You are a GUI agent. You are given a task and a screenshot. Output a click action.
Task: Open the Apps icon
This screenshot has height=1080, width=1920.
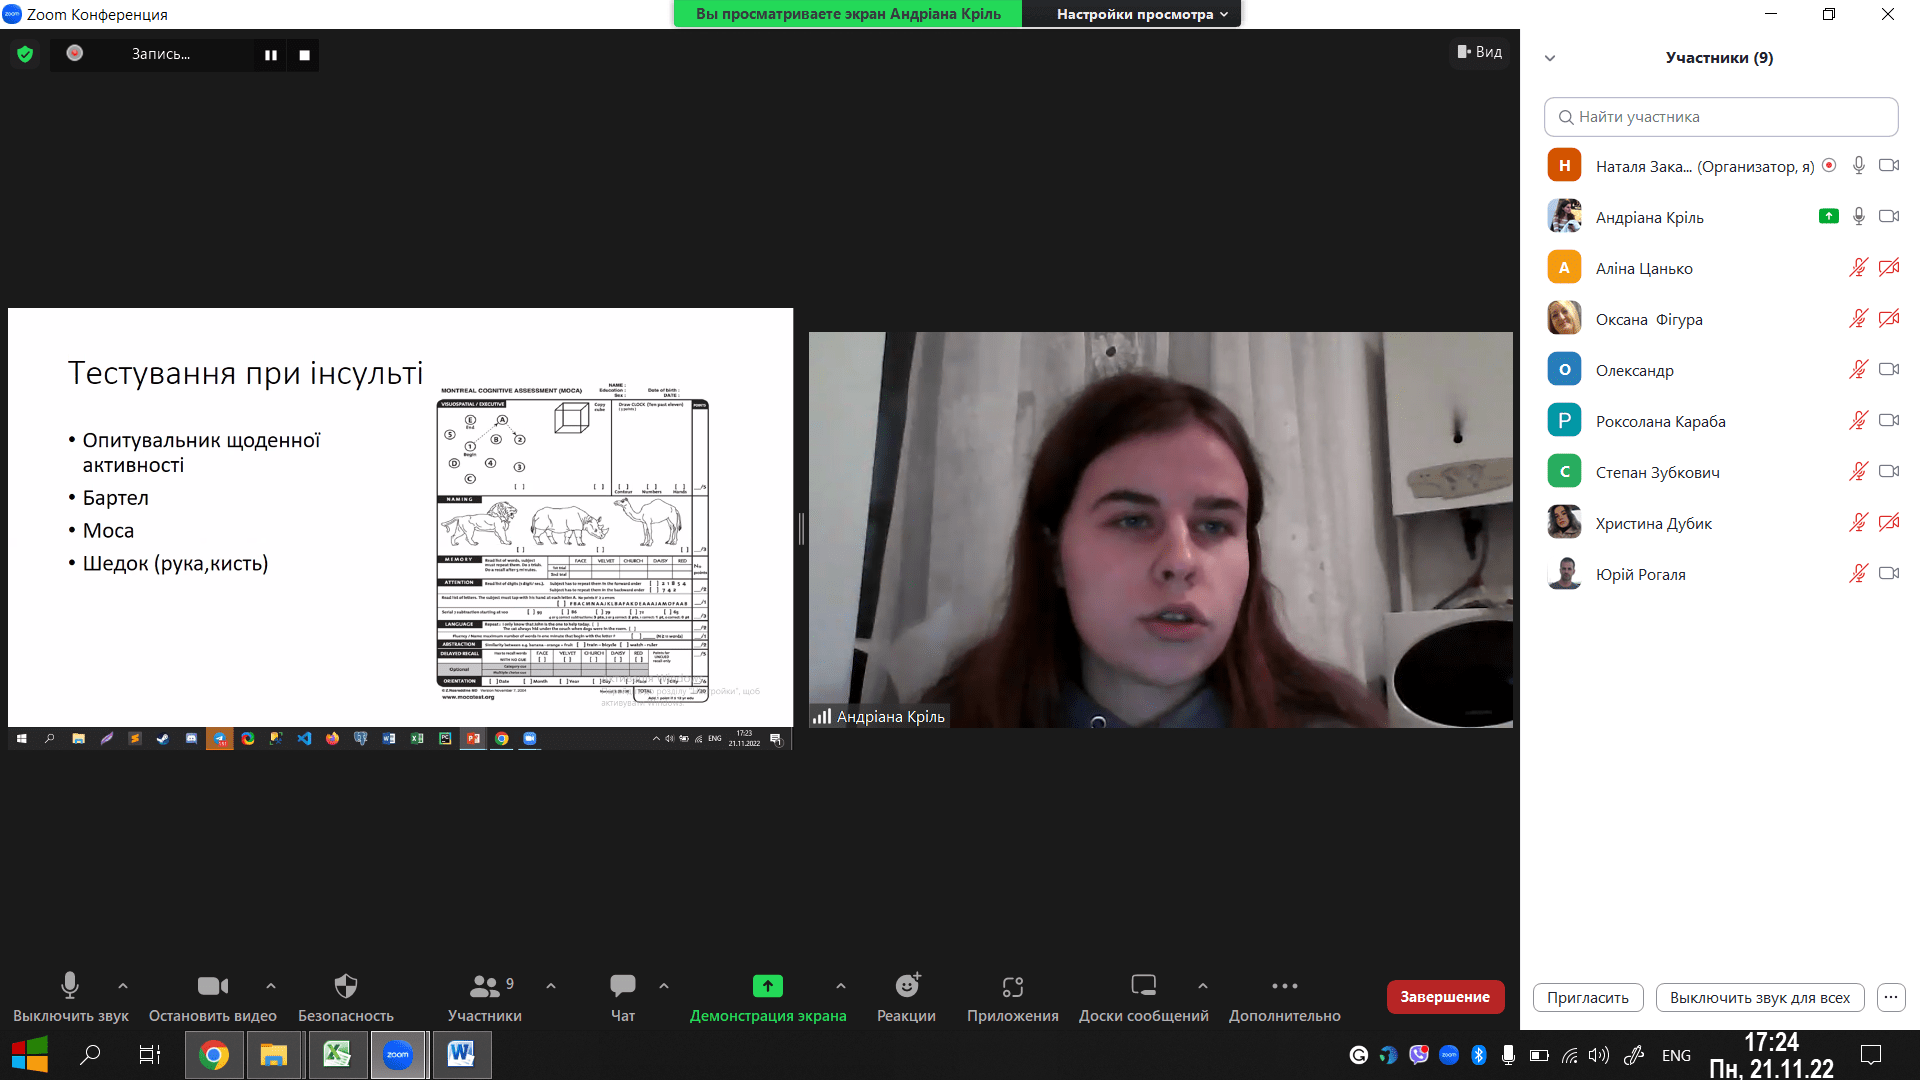(x=1012, y=986)
